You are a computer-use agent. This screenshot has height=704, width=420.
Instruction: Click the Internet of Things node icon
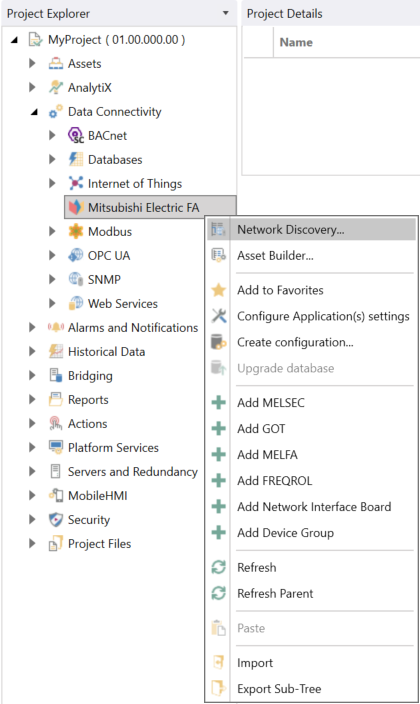tap(75, 183)
